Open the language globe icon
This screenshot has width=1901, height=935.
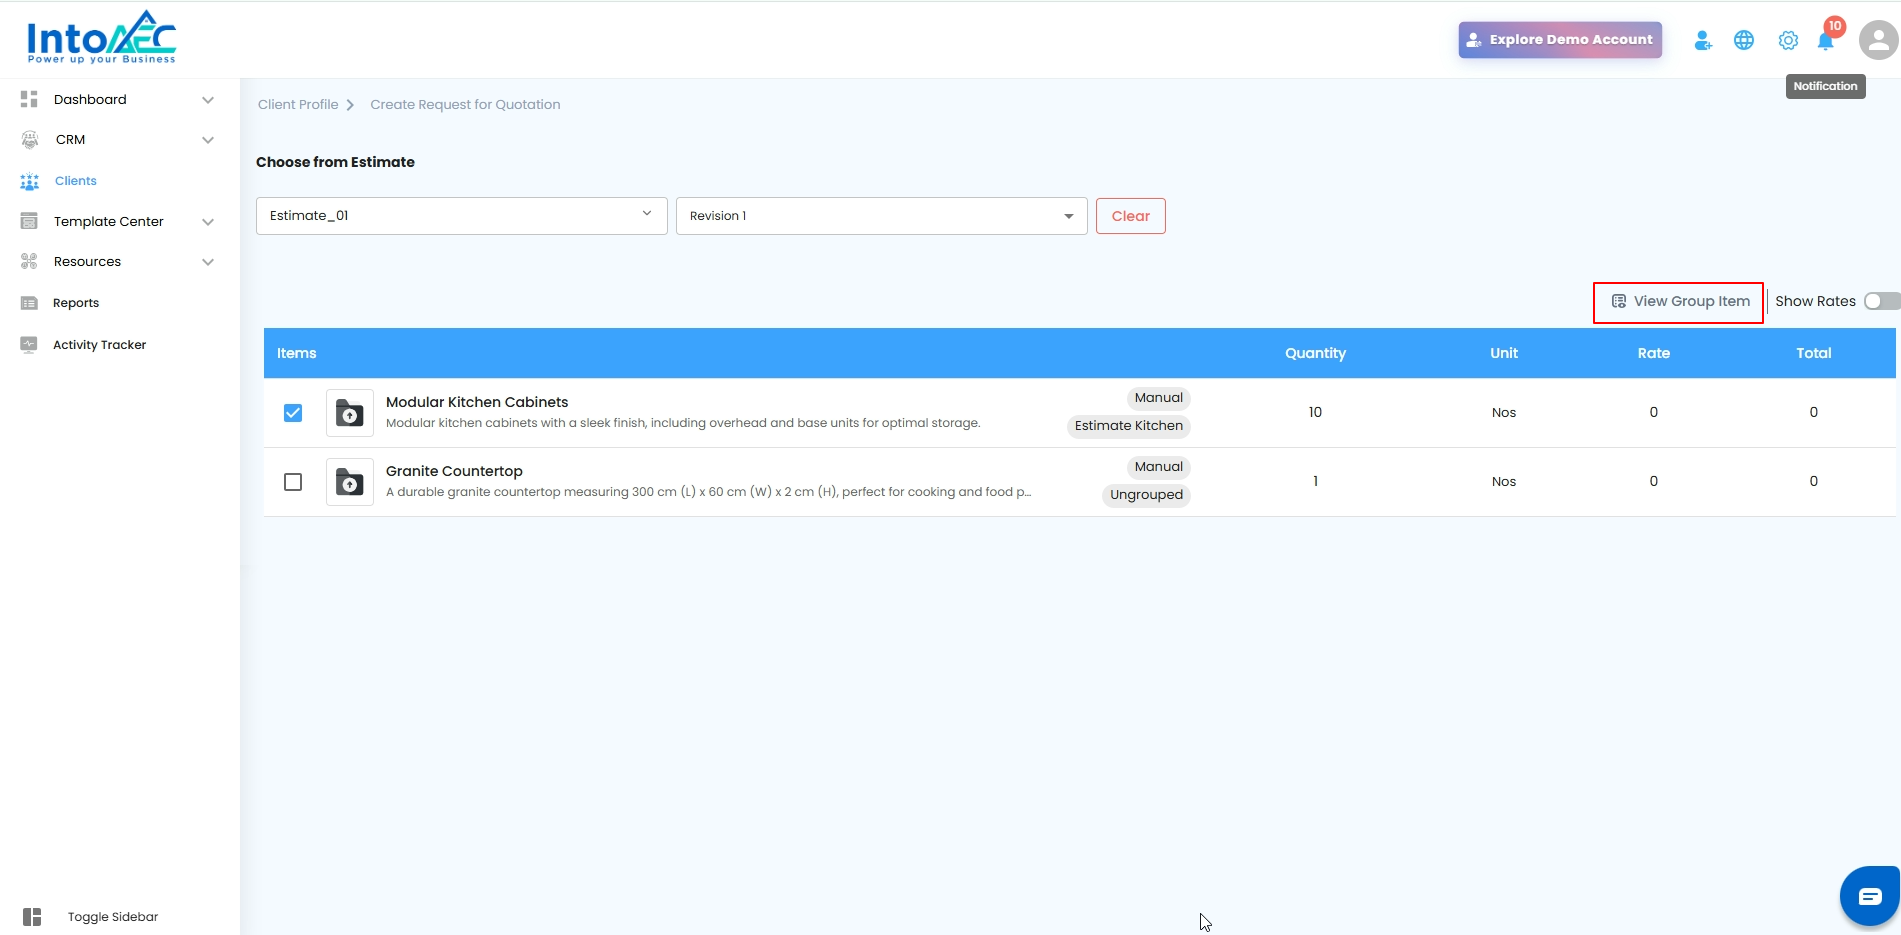1744,40
